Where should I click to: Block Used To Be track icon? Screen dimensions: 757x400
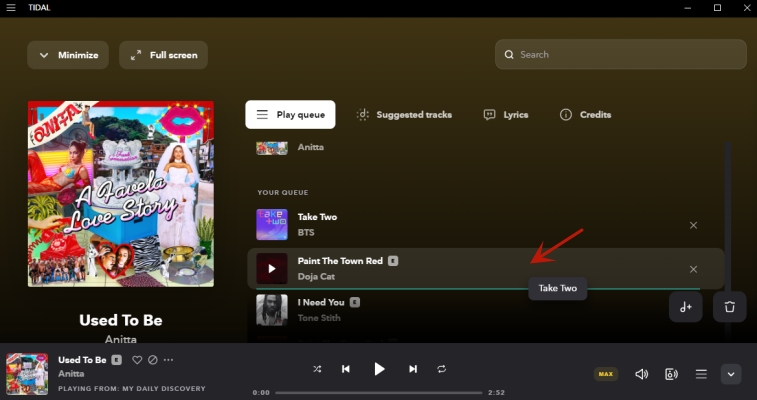click(x=153, y=360)
